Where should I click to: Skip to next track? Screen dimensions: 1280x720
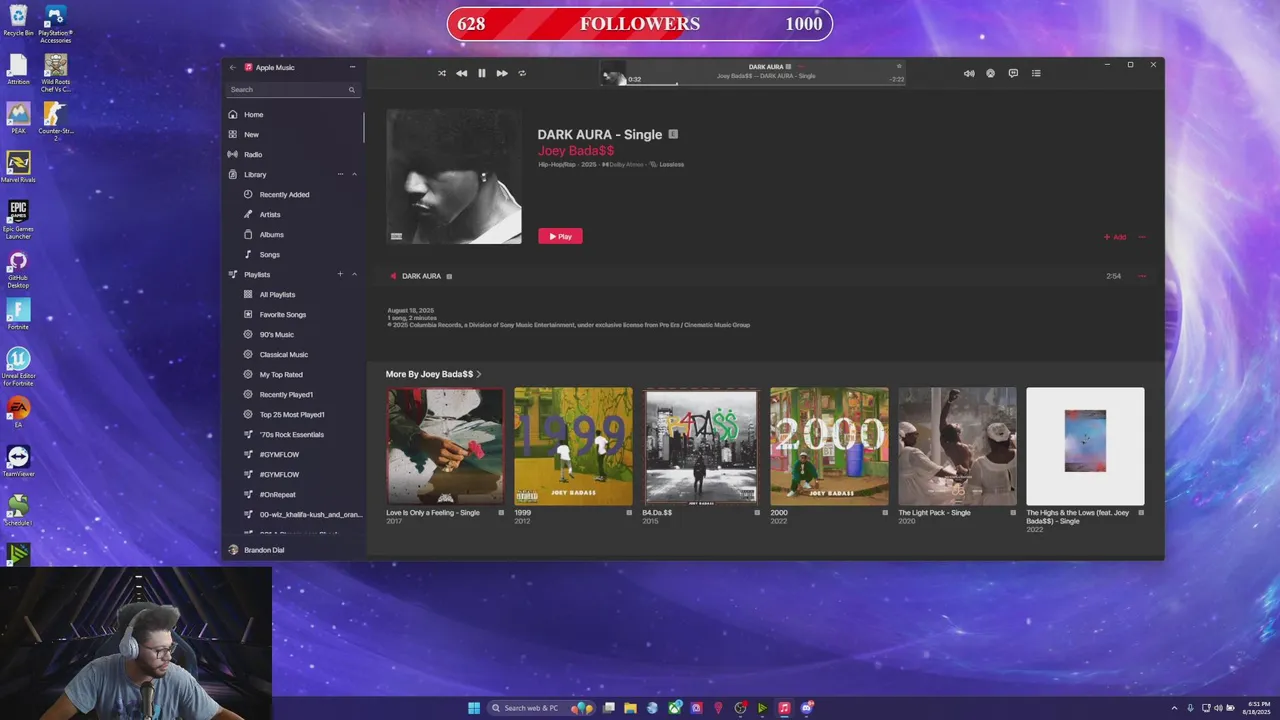point(502,73)
